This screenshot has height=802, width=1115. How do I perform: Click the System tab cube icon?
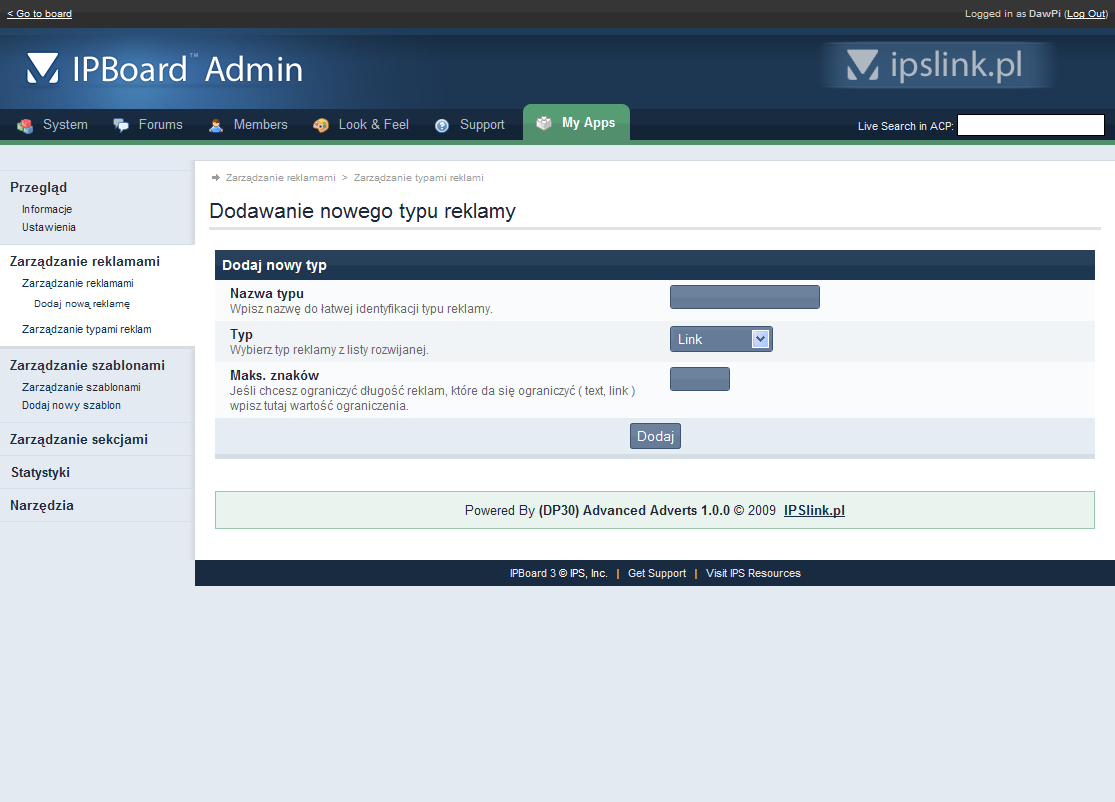tap(25, 126)
